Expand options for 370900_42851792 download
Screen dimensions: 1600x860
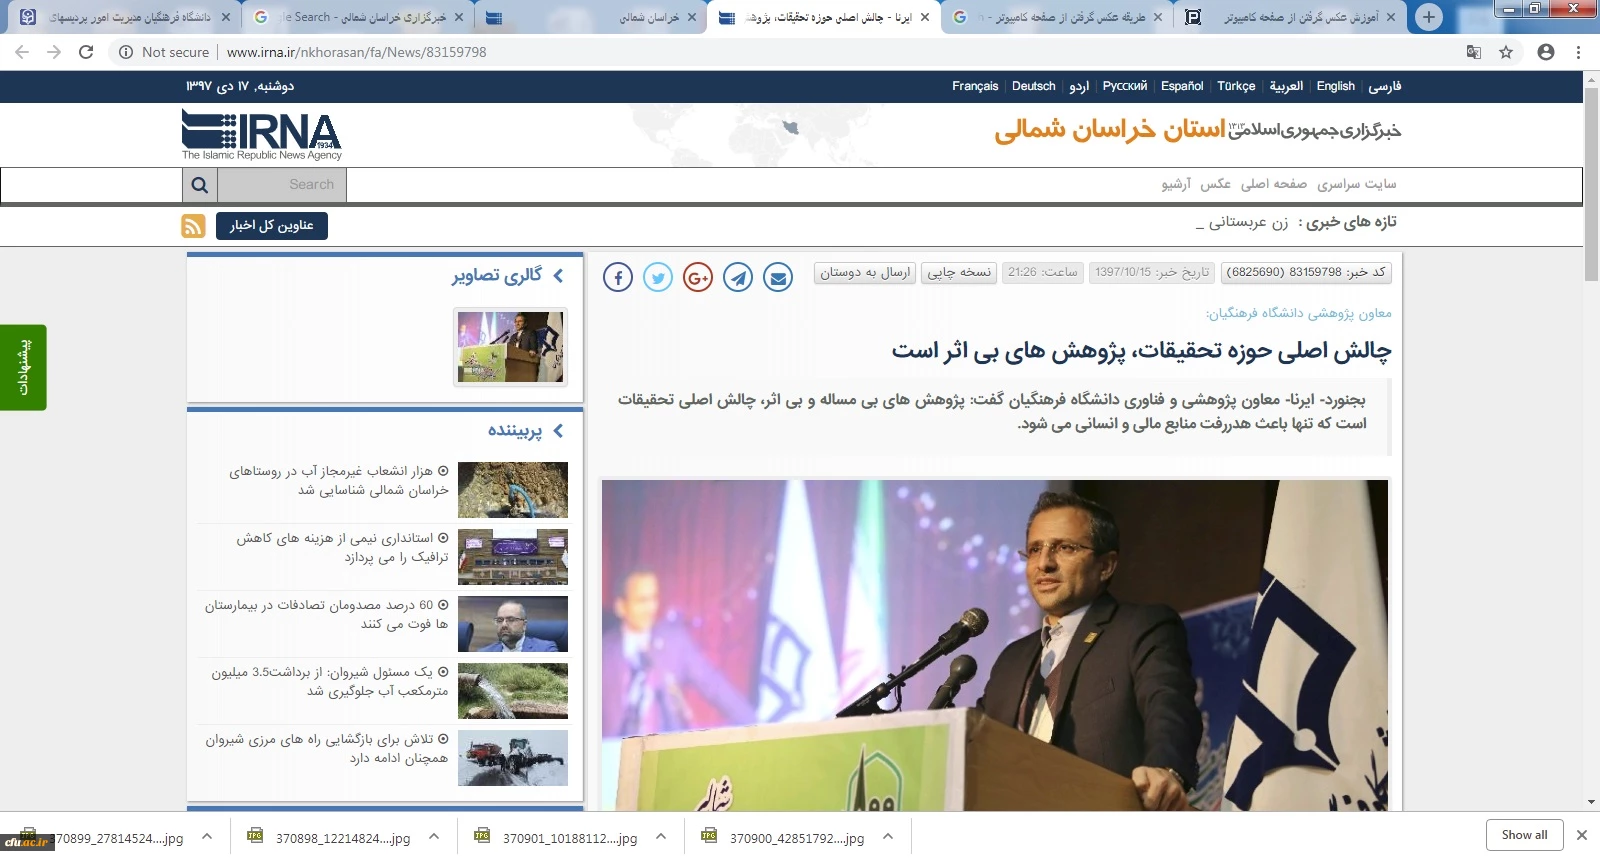888,837
